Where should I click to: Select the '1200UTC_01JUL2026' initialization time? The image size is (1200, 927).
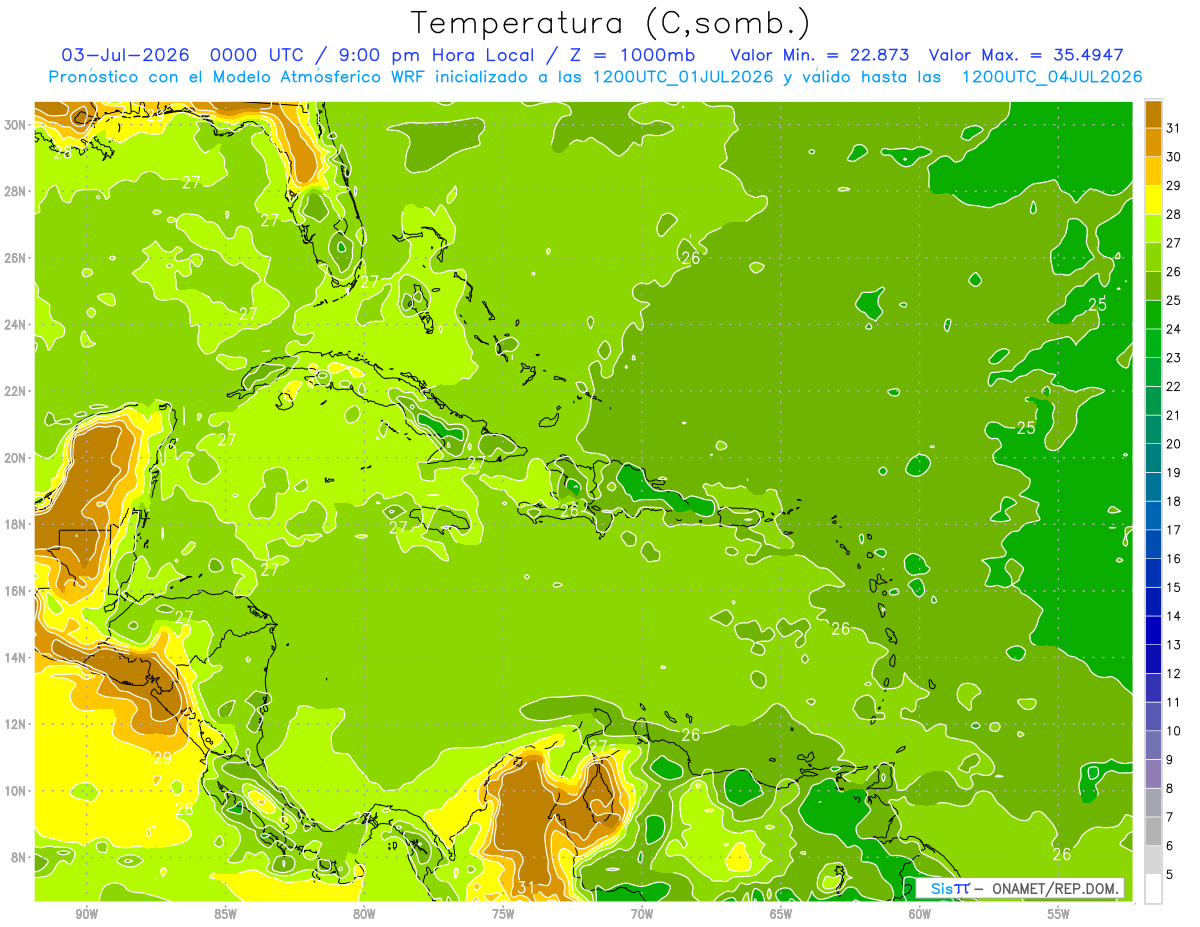(684, 77)
